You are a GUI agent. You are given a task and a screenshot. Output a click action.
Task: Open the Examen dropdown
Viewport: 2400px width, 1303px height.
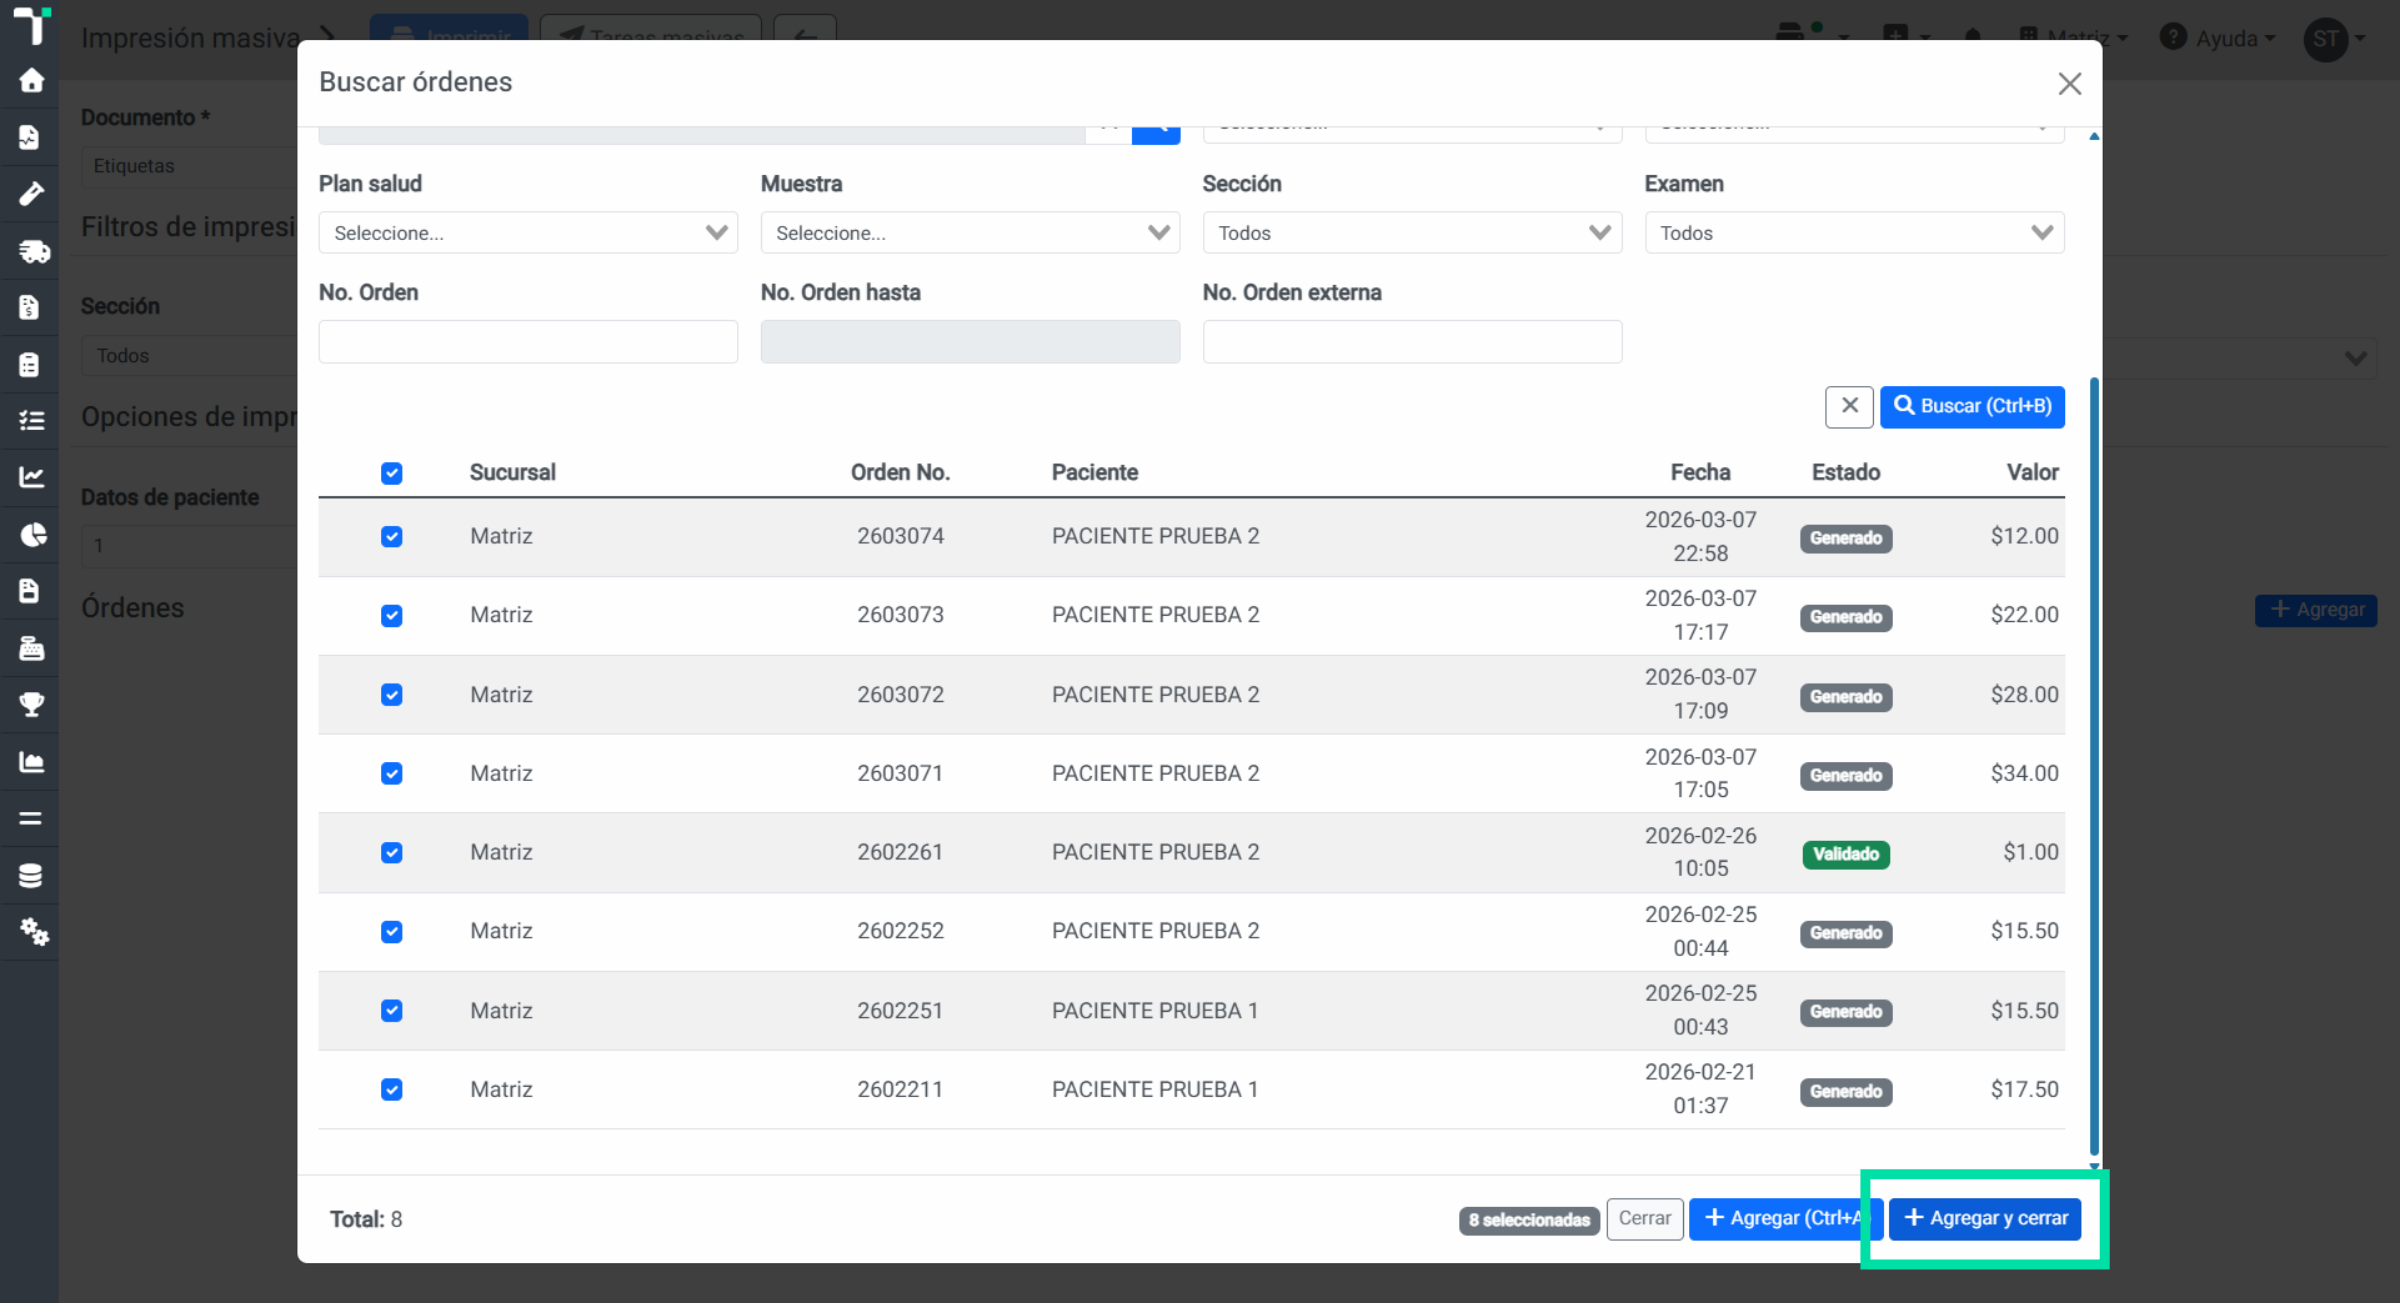1854,233
